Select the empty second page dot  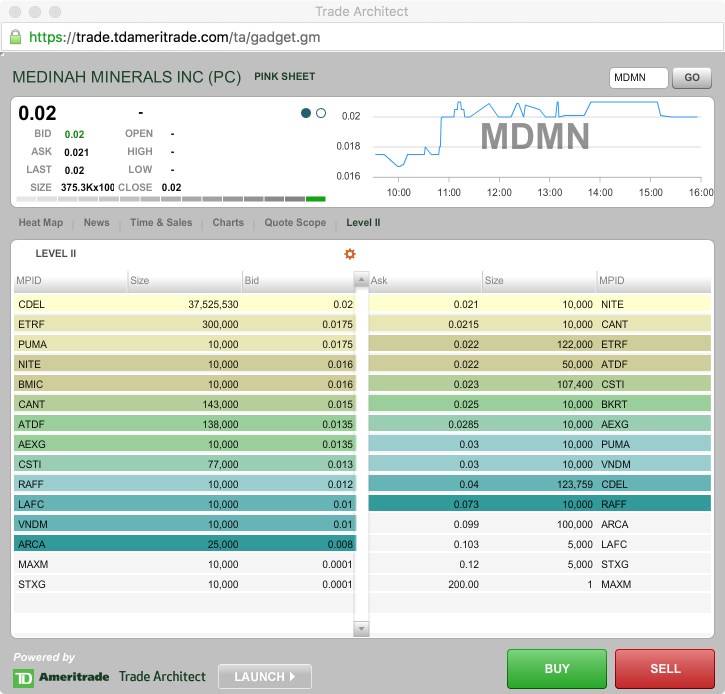(321, 113)
